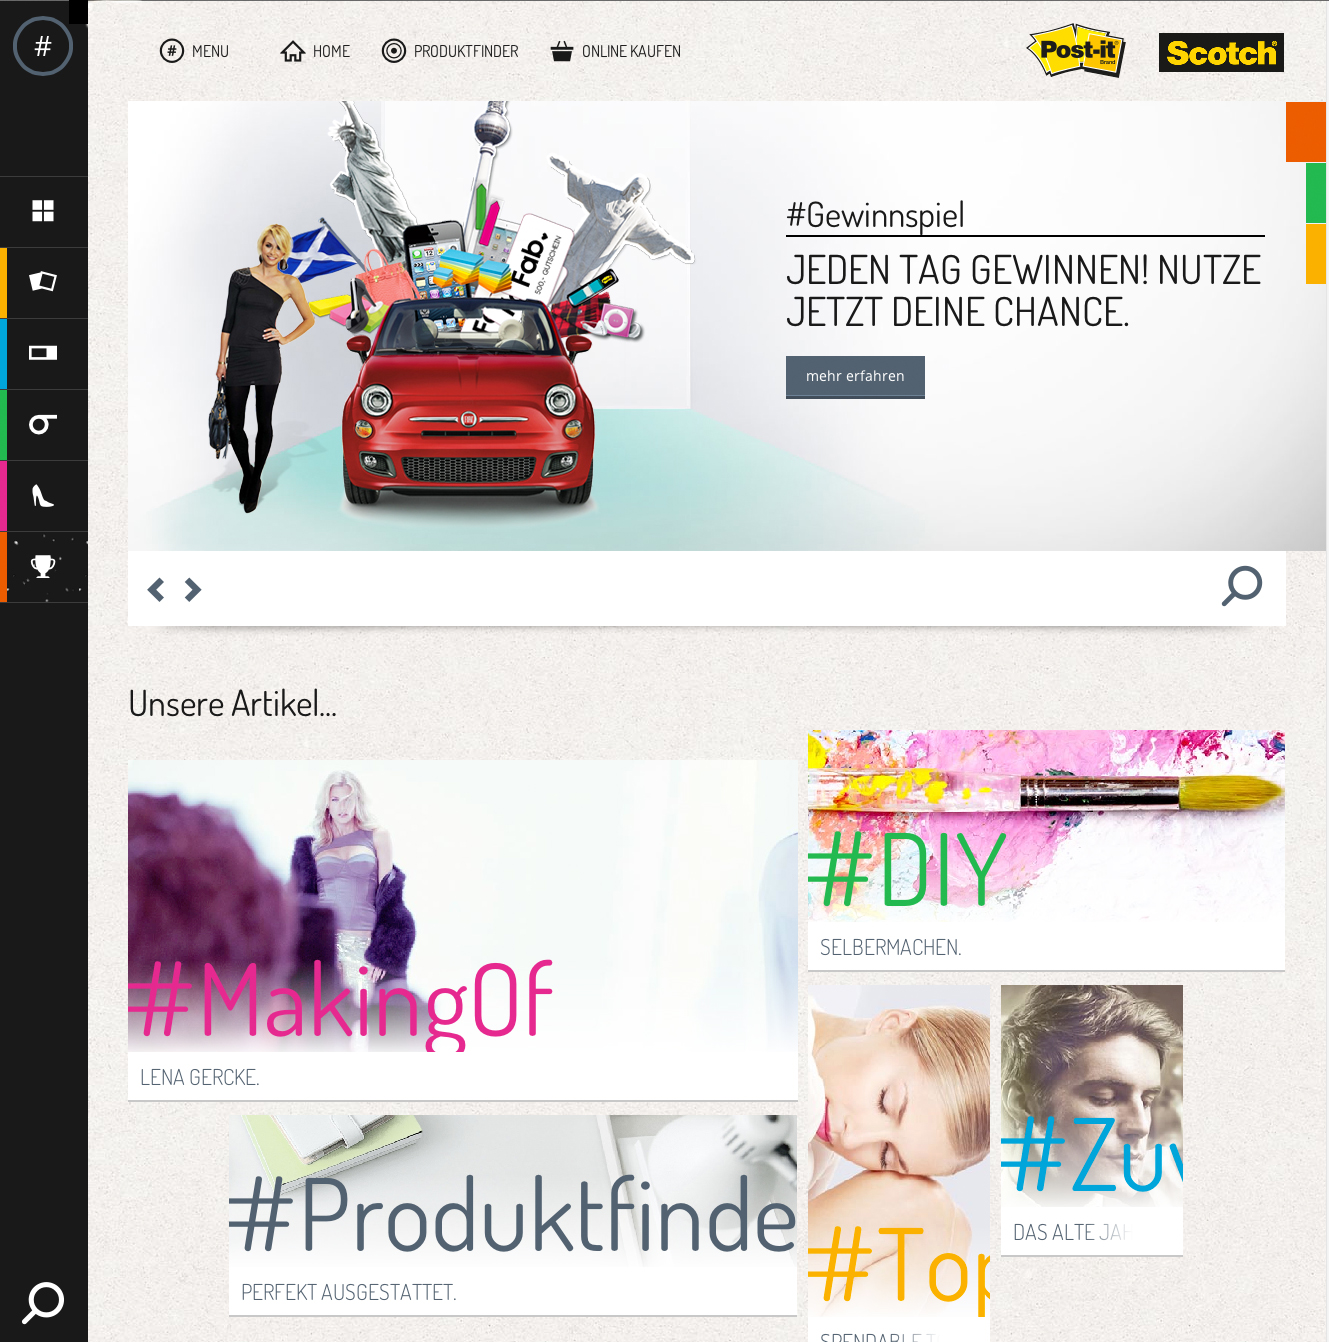
Task: Click the sidebar bottom search magnifier
Action: click(43, 1302)
